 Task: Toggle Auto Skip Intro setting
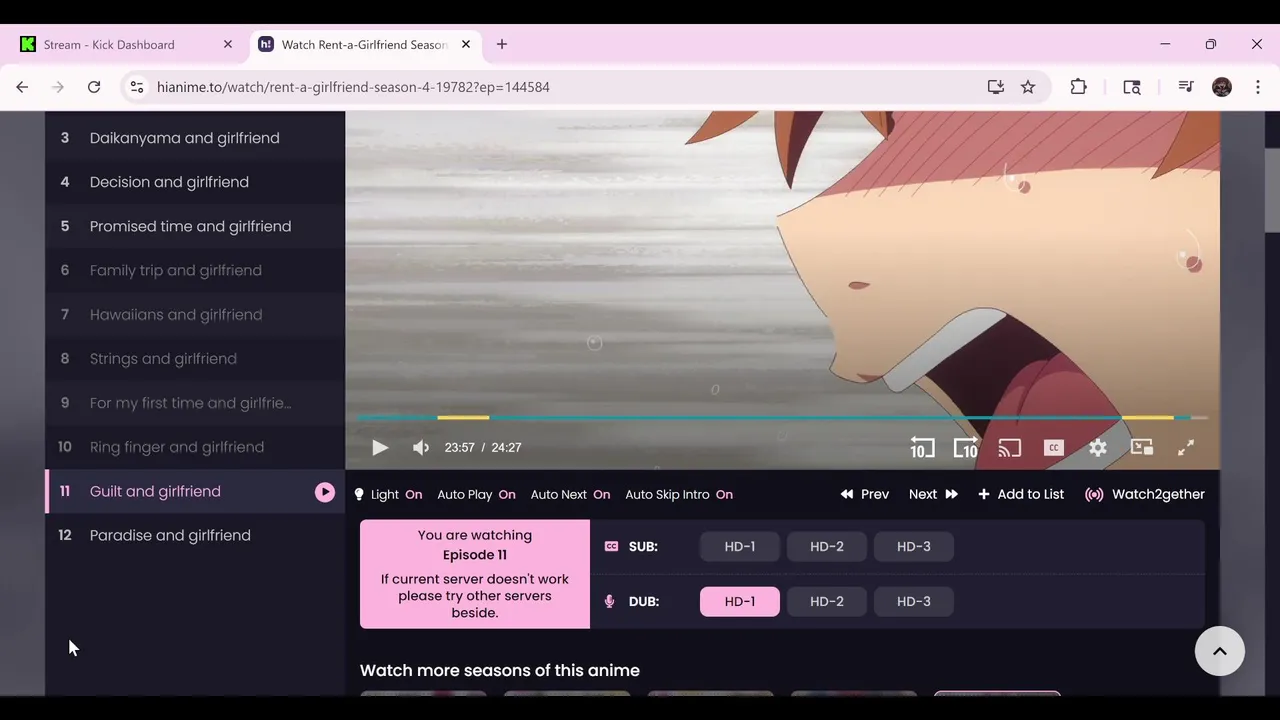[679, 494]
